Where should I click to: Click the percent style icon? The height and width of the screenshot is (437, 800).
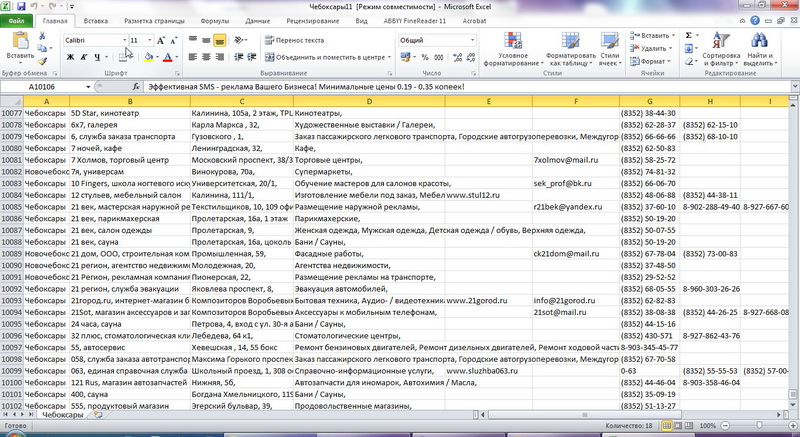(425, 57)
